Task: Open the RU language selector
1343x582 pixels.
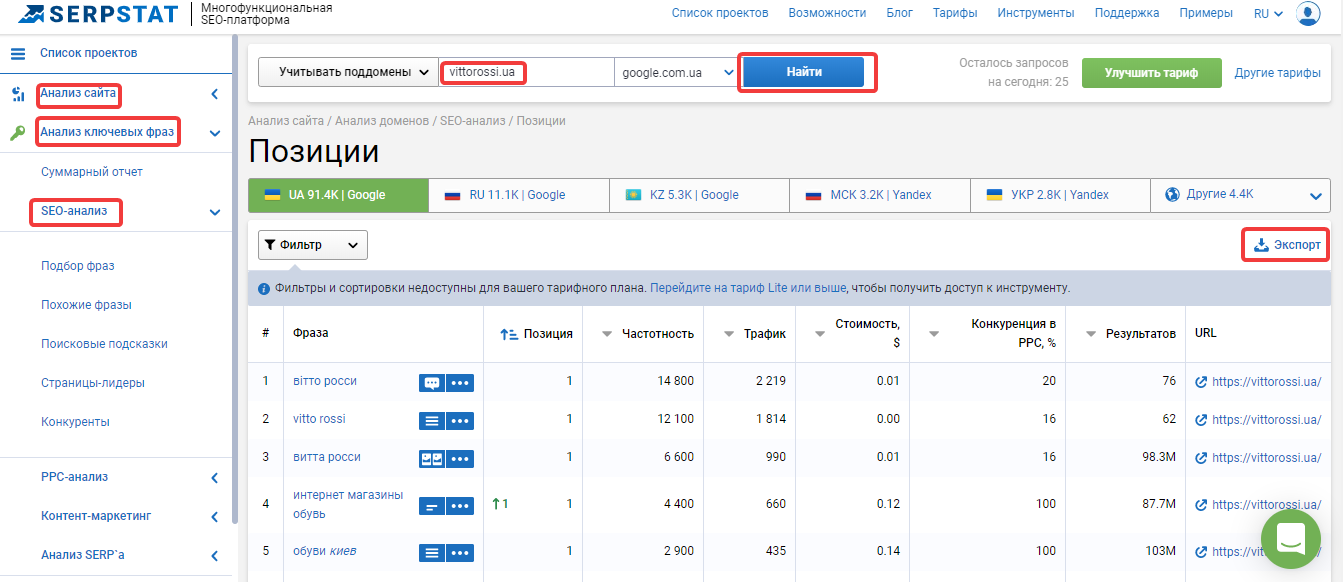Action: pyautogui.click(x=1268, y=14)
